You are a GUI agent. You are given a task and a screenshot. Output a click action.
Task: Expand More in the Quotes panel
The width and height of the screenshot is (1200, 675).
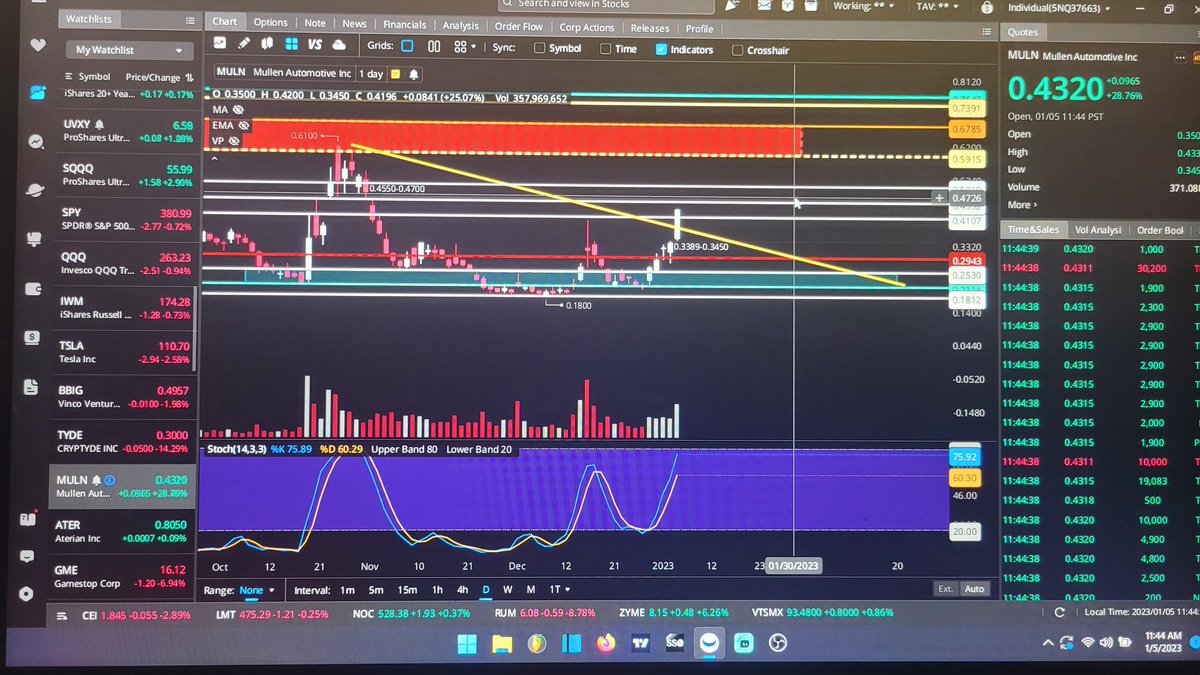pos(1023,205)
